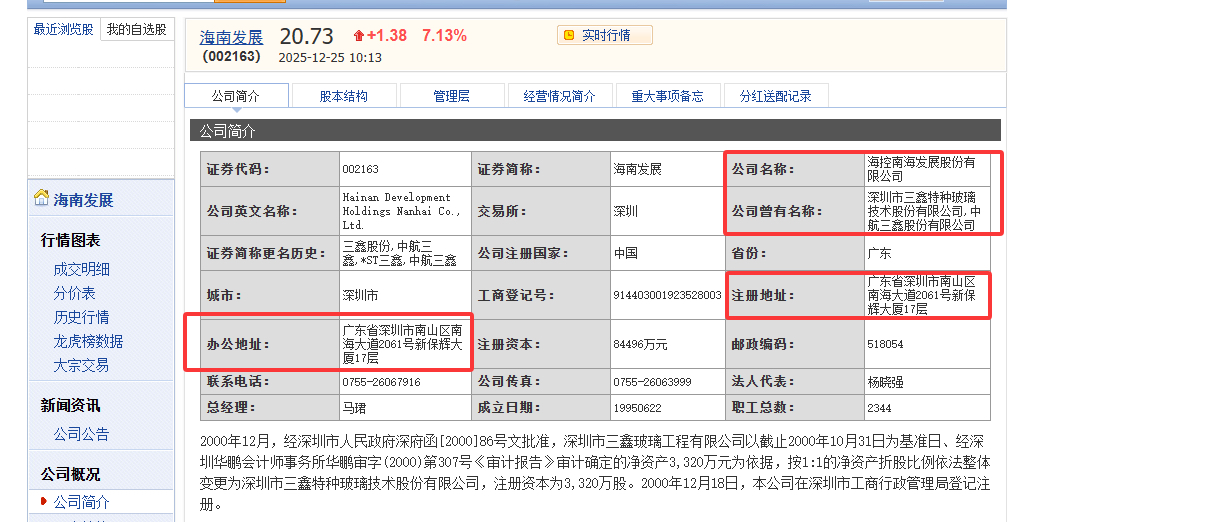Click English name Hainan Development Holdings Nanhai
This screenshot has height=522, width=1217.
401,211
